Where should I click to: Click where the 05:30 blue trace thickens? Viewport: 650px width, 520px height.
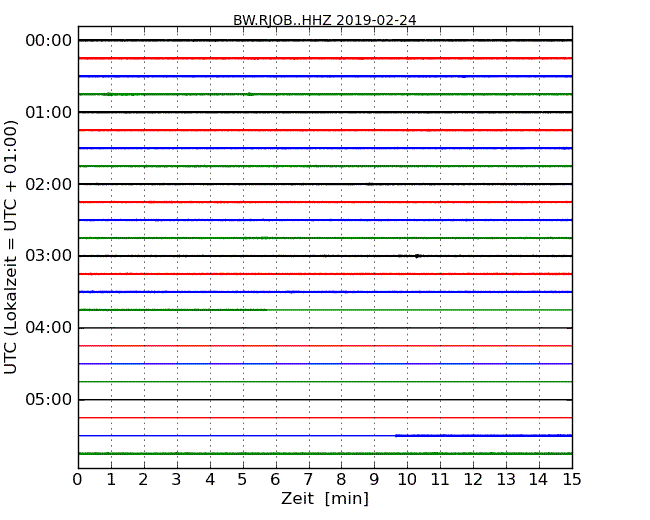coord(397,435)
